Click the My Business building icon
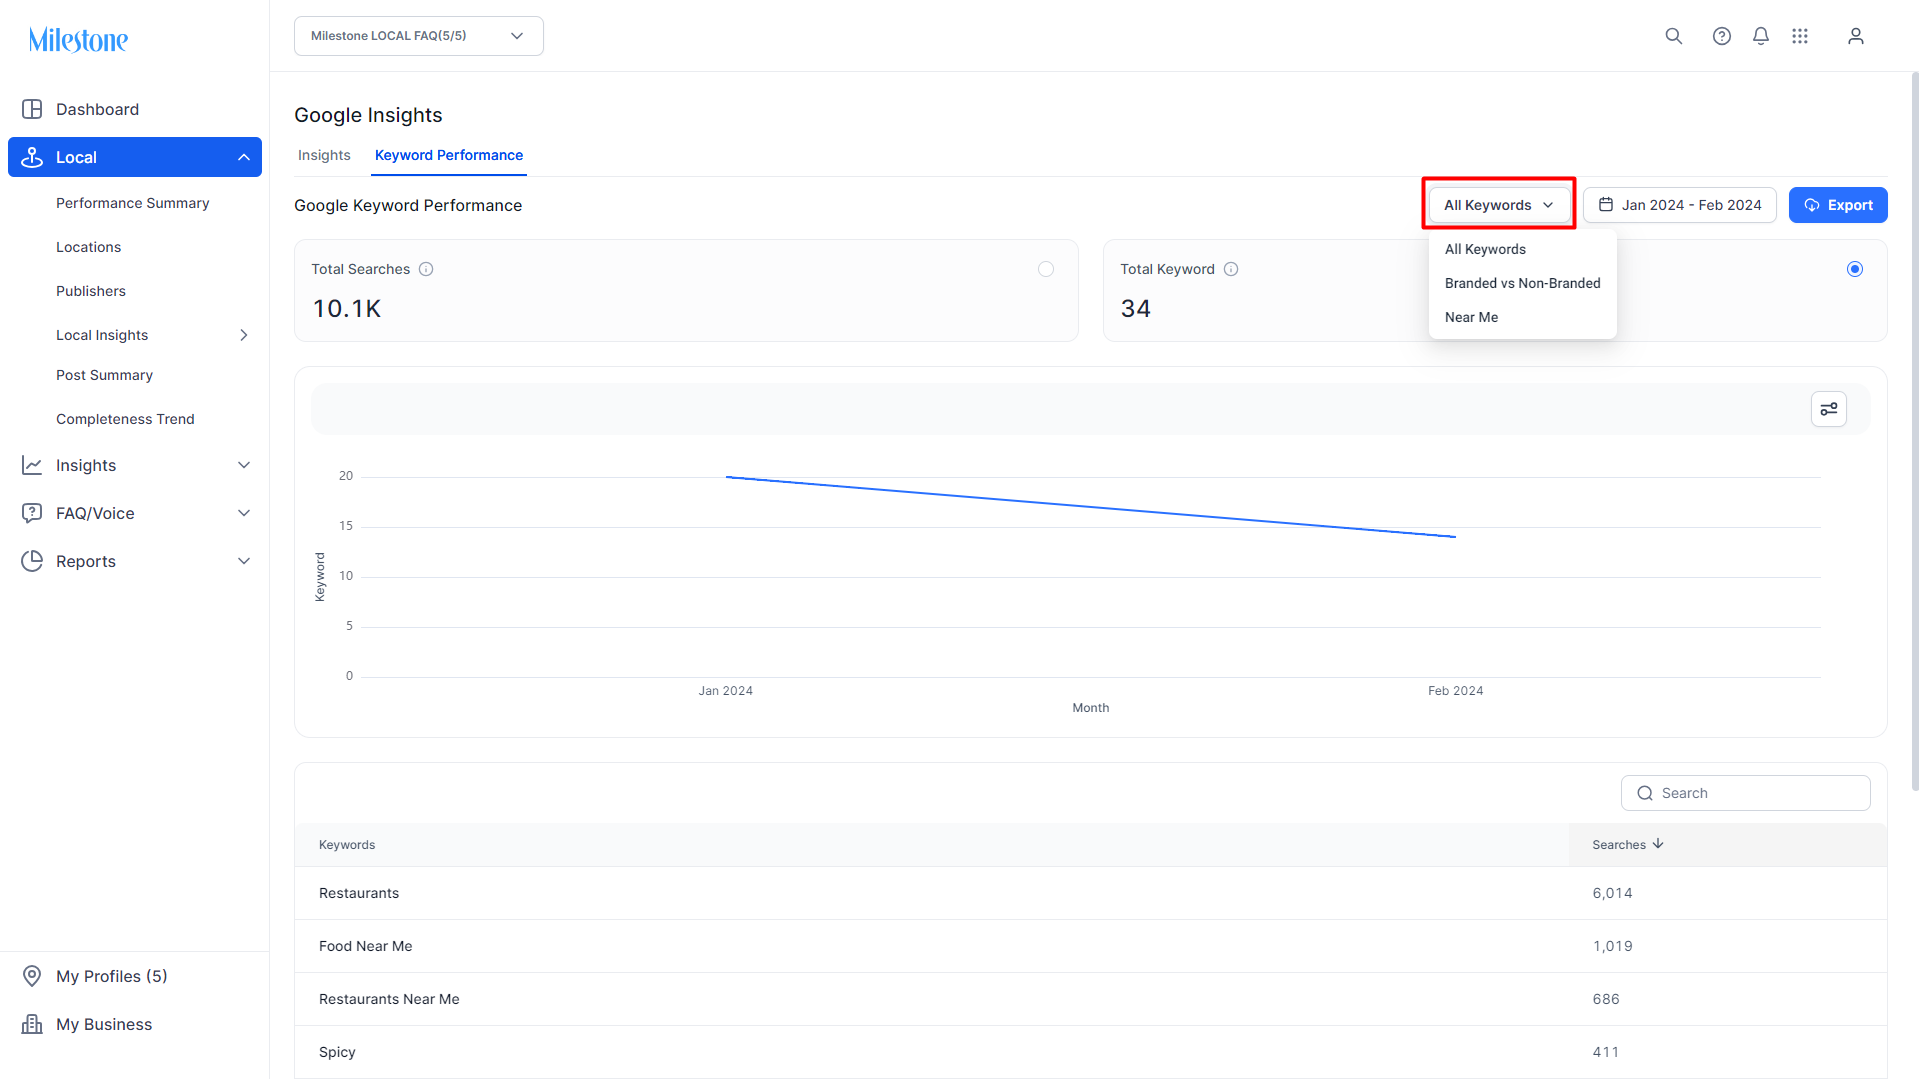The width and height of the screenshot is (1919, 1079). coord(32,1024)
